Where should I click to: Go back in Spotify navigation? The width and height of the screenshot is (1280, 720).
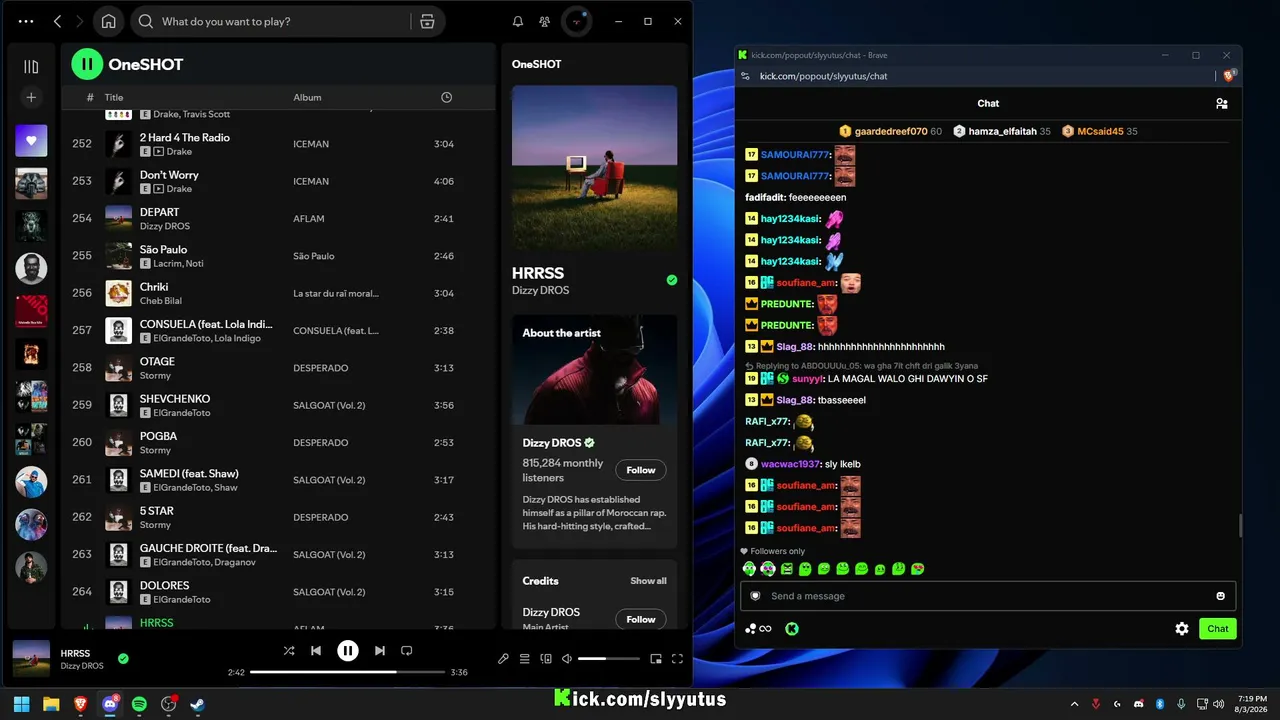(57, 21)
